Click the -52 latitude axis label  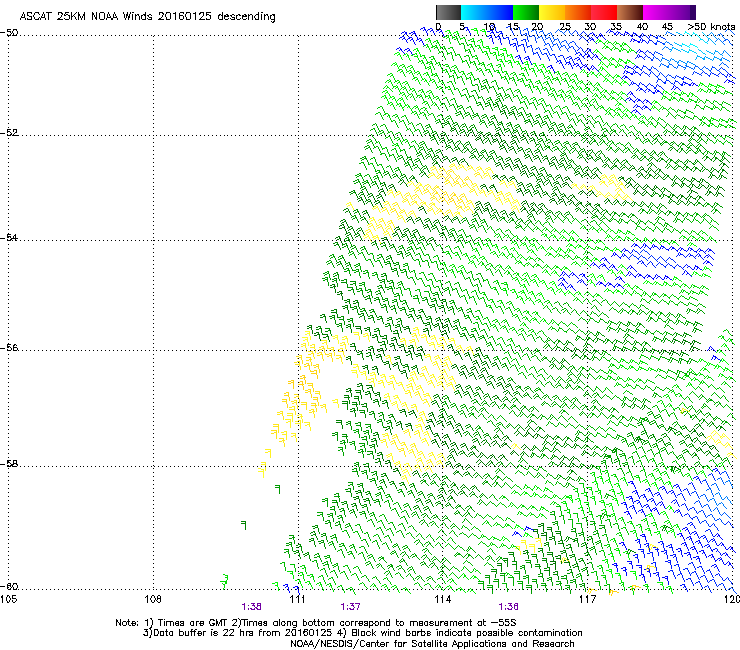[x=9, y=133]
